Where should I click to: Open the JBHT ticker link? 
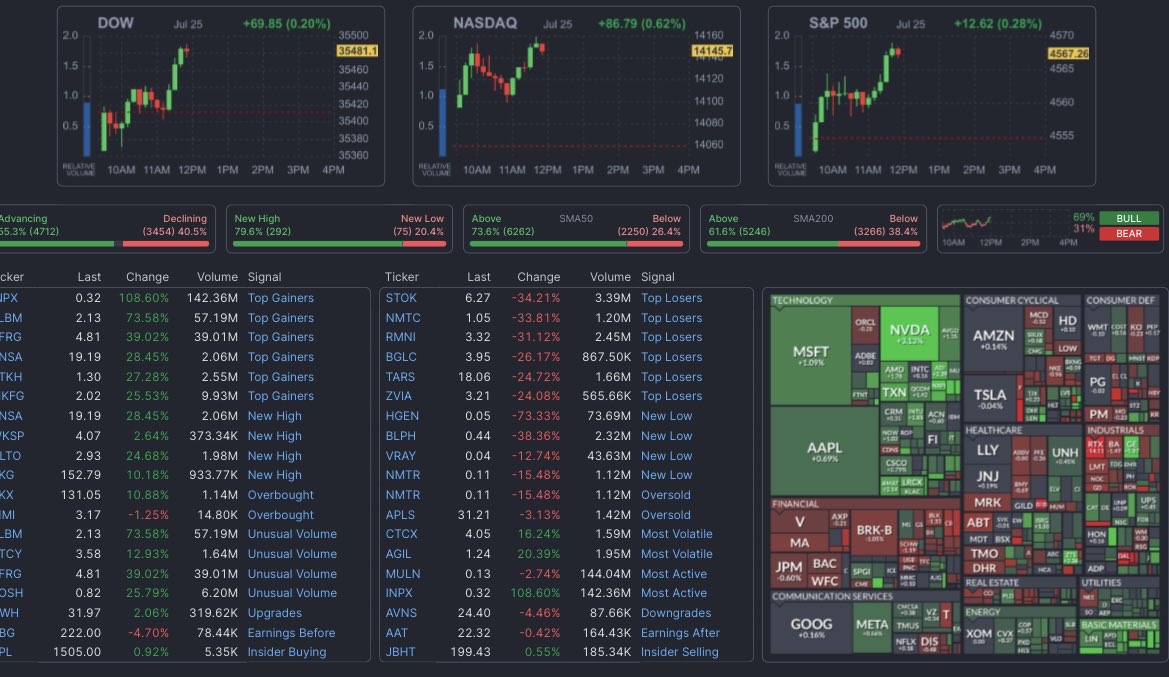pos(400,652)
